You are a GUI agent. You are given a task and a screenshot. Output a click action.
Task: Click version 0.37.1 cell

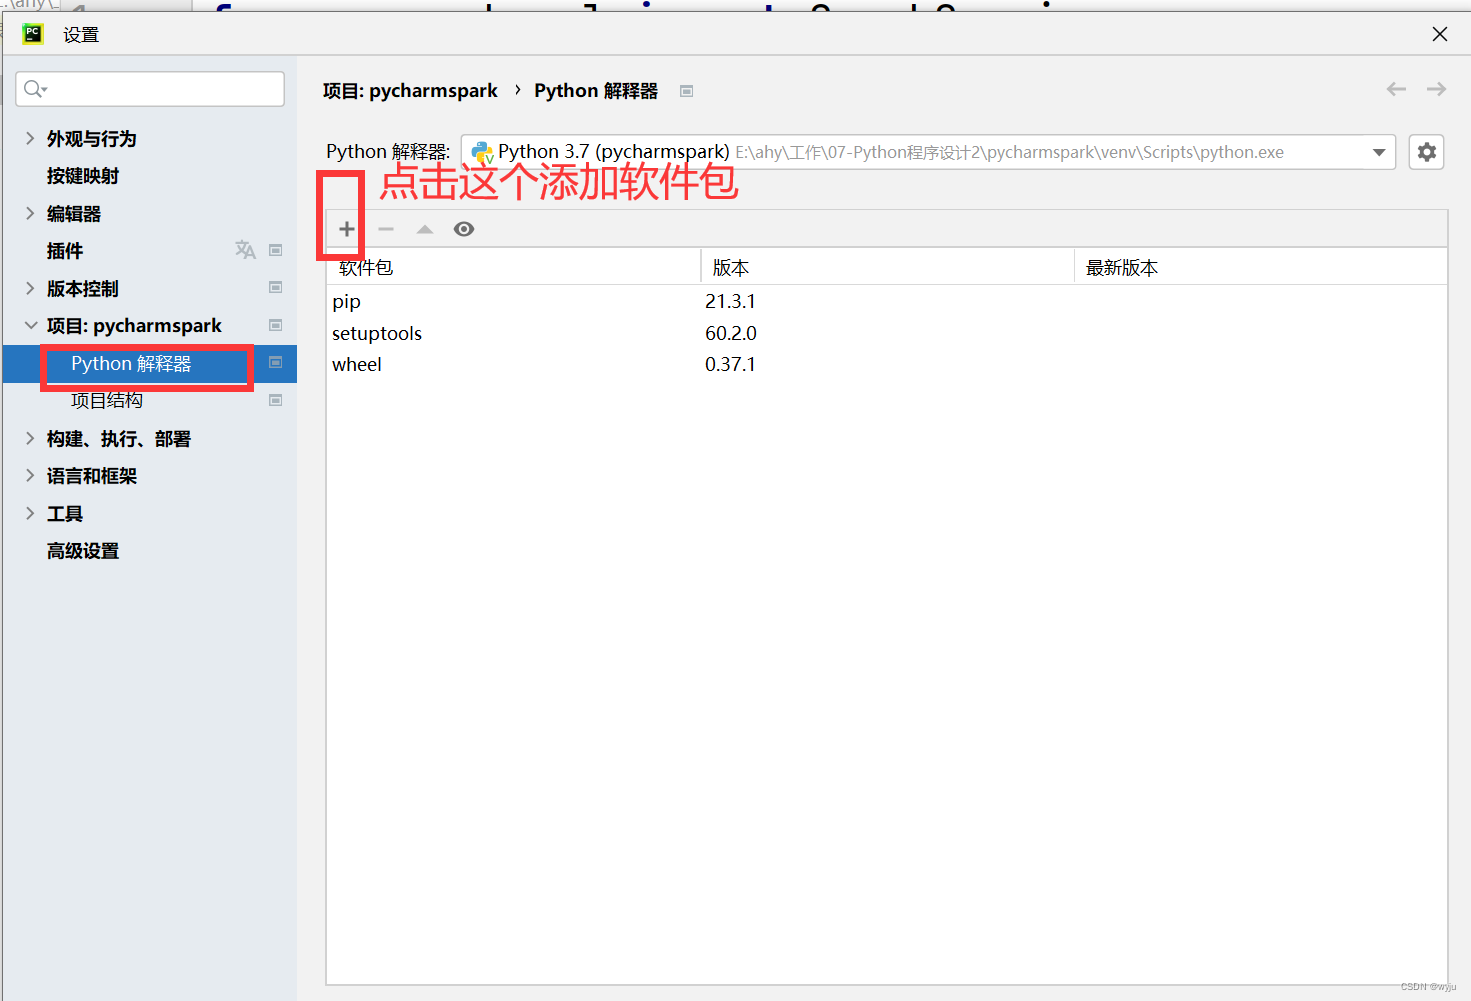coord(730,364)
